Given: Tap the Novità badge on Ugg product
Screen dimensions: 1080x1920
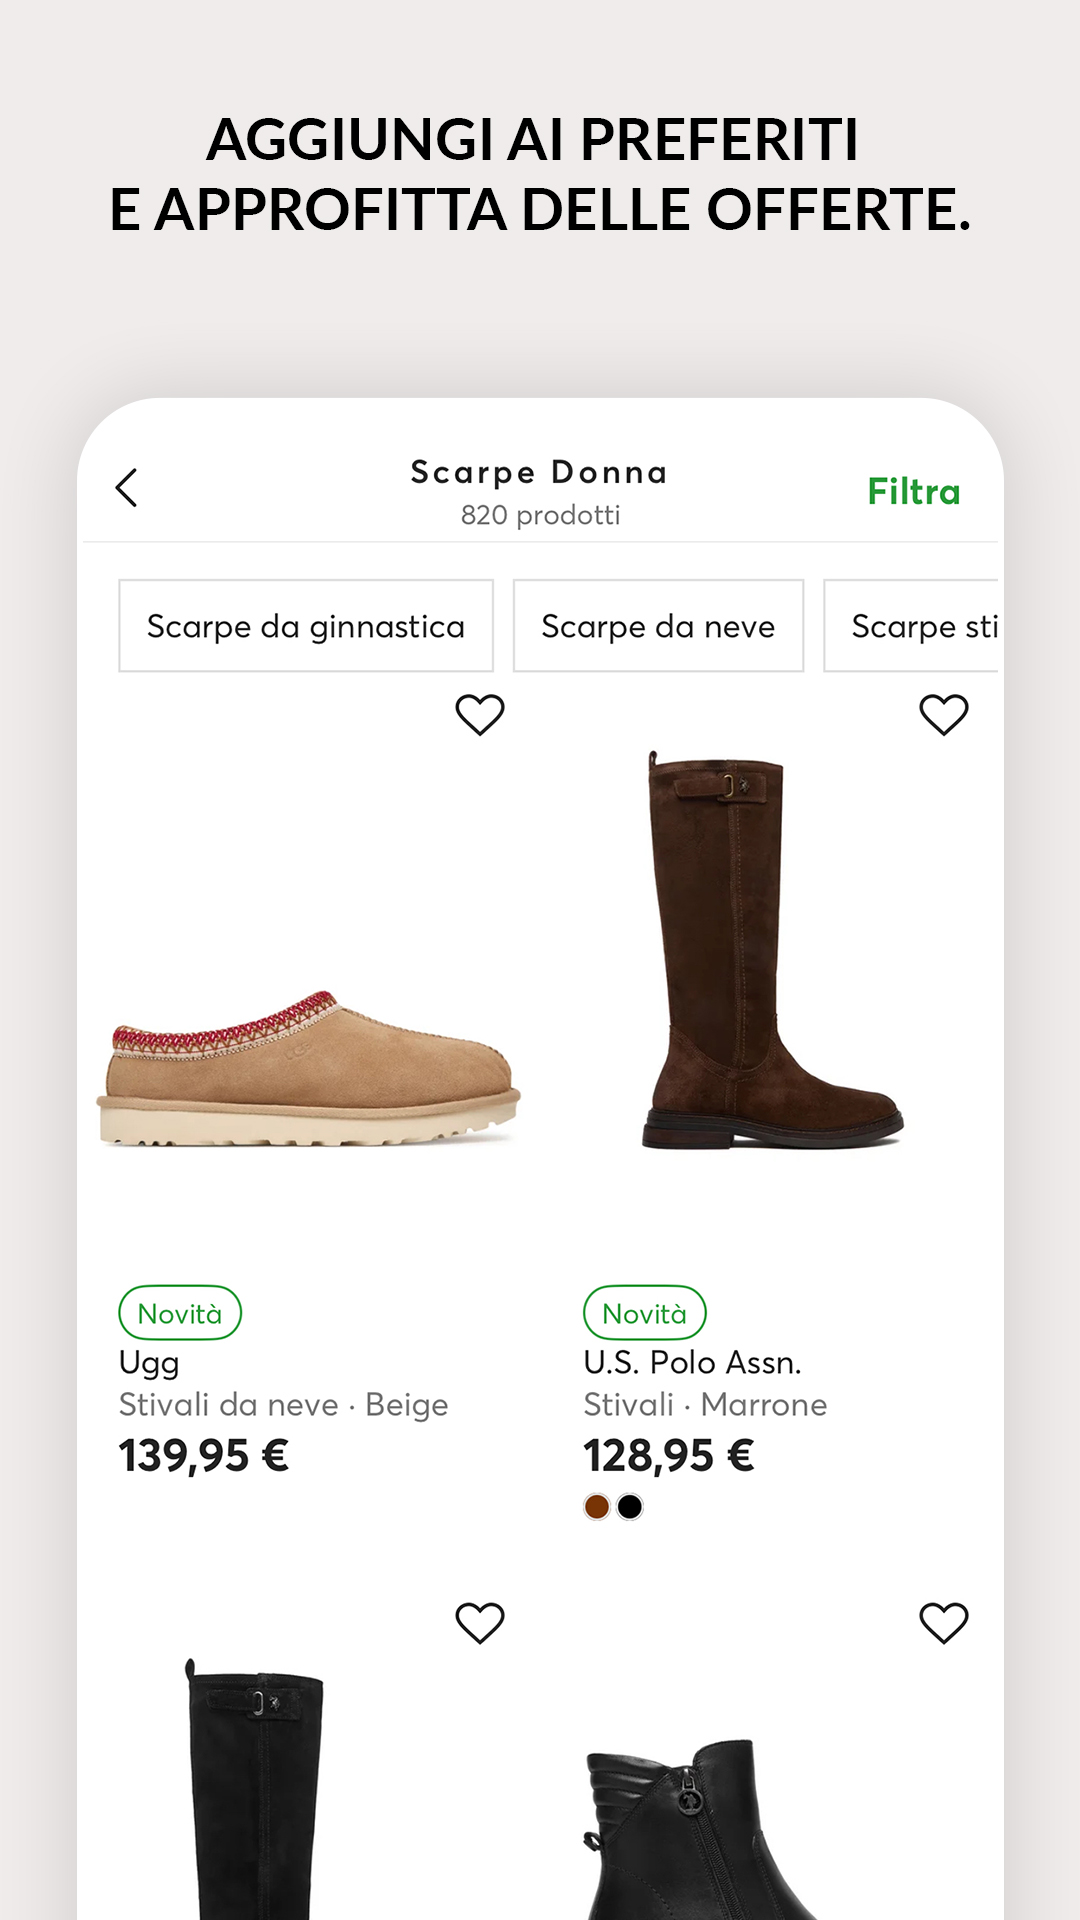Looking at the screenshot, I should pyautogui.click(x=180, y=1313).
